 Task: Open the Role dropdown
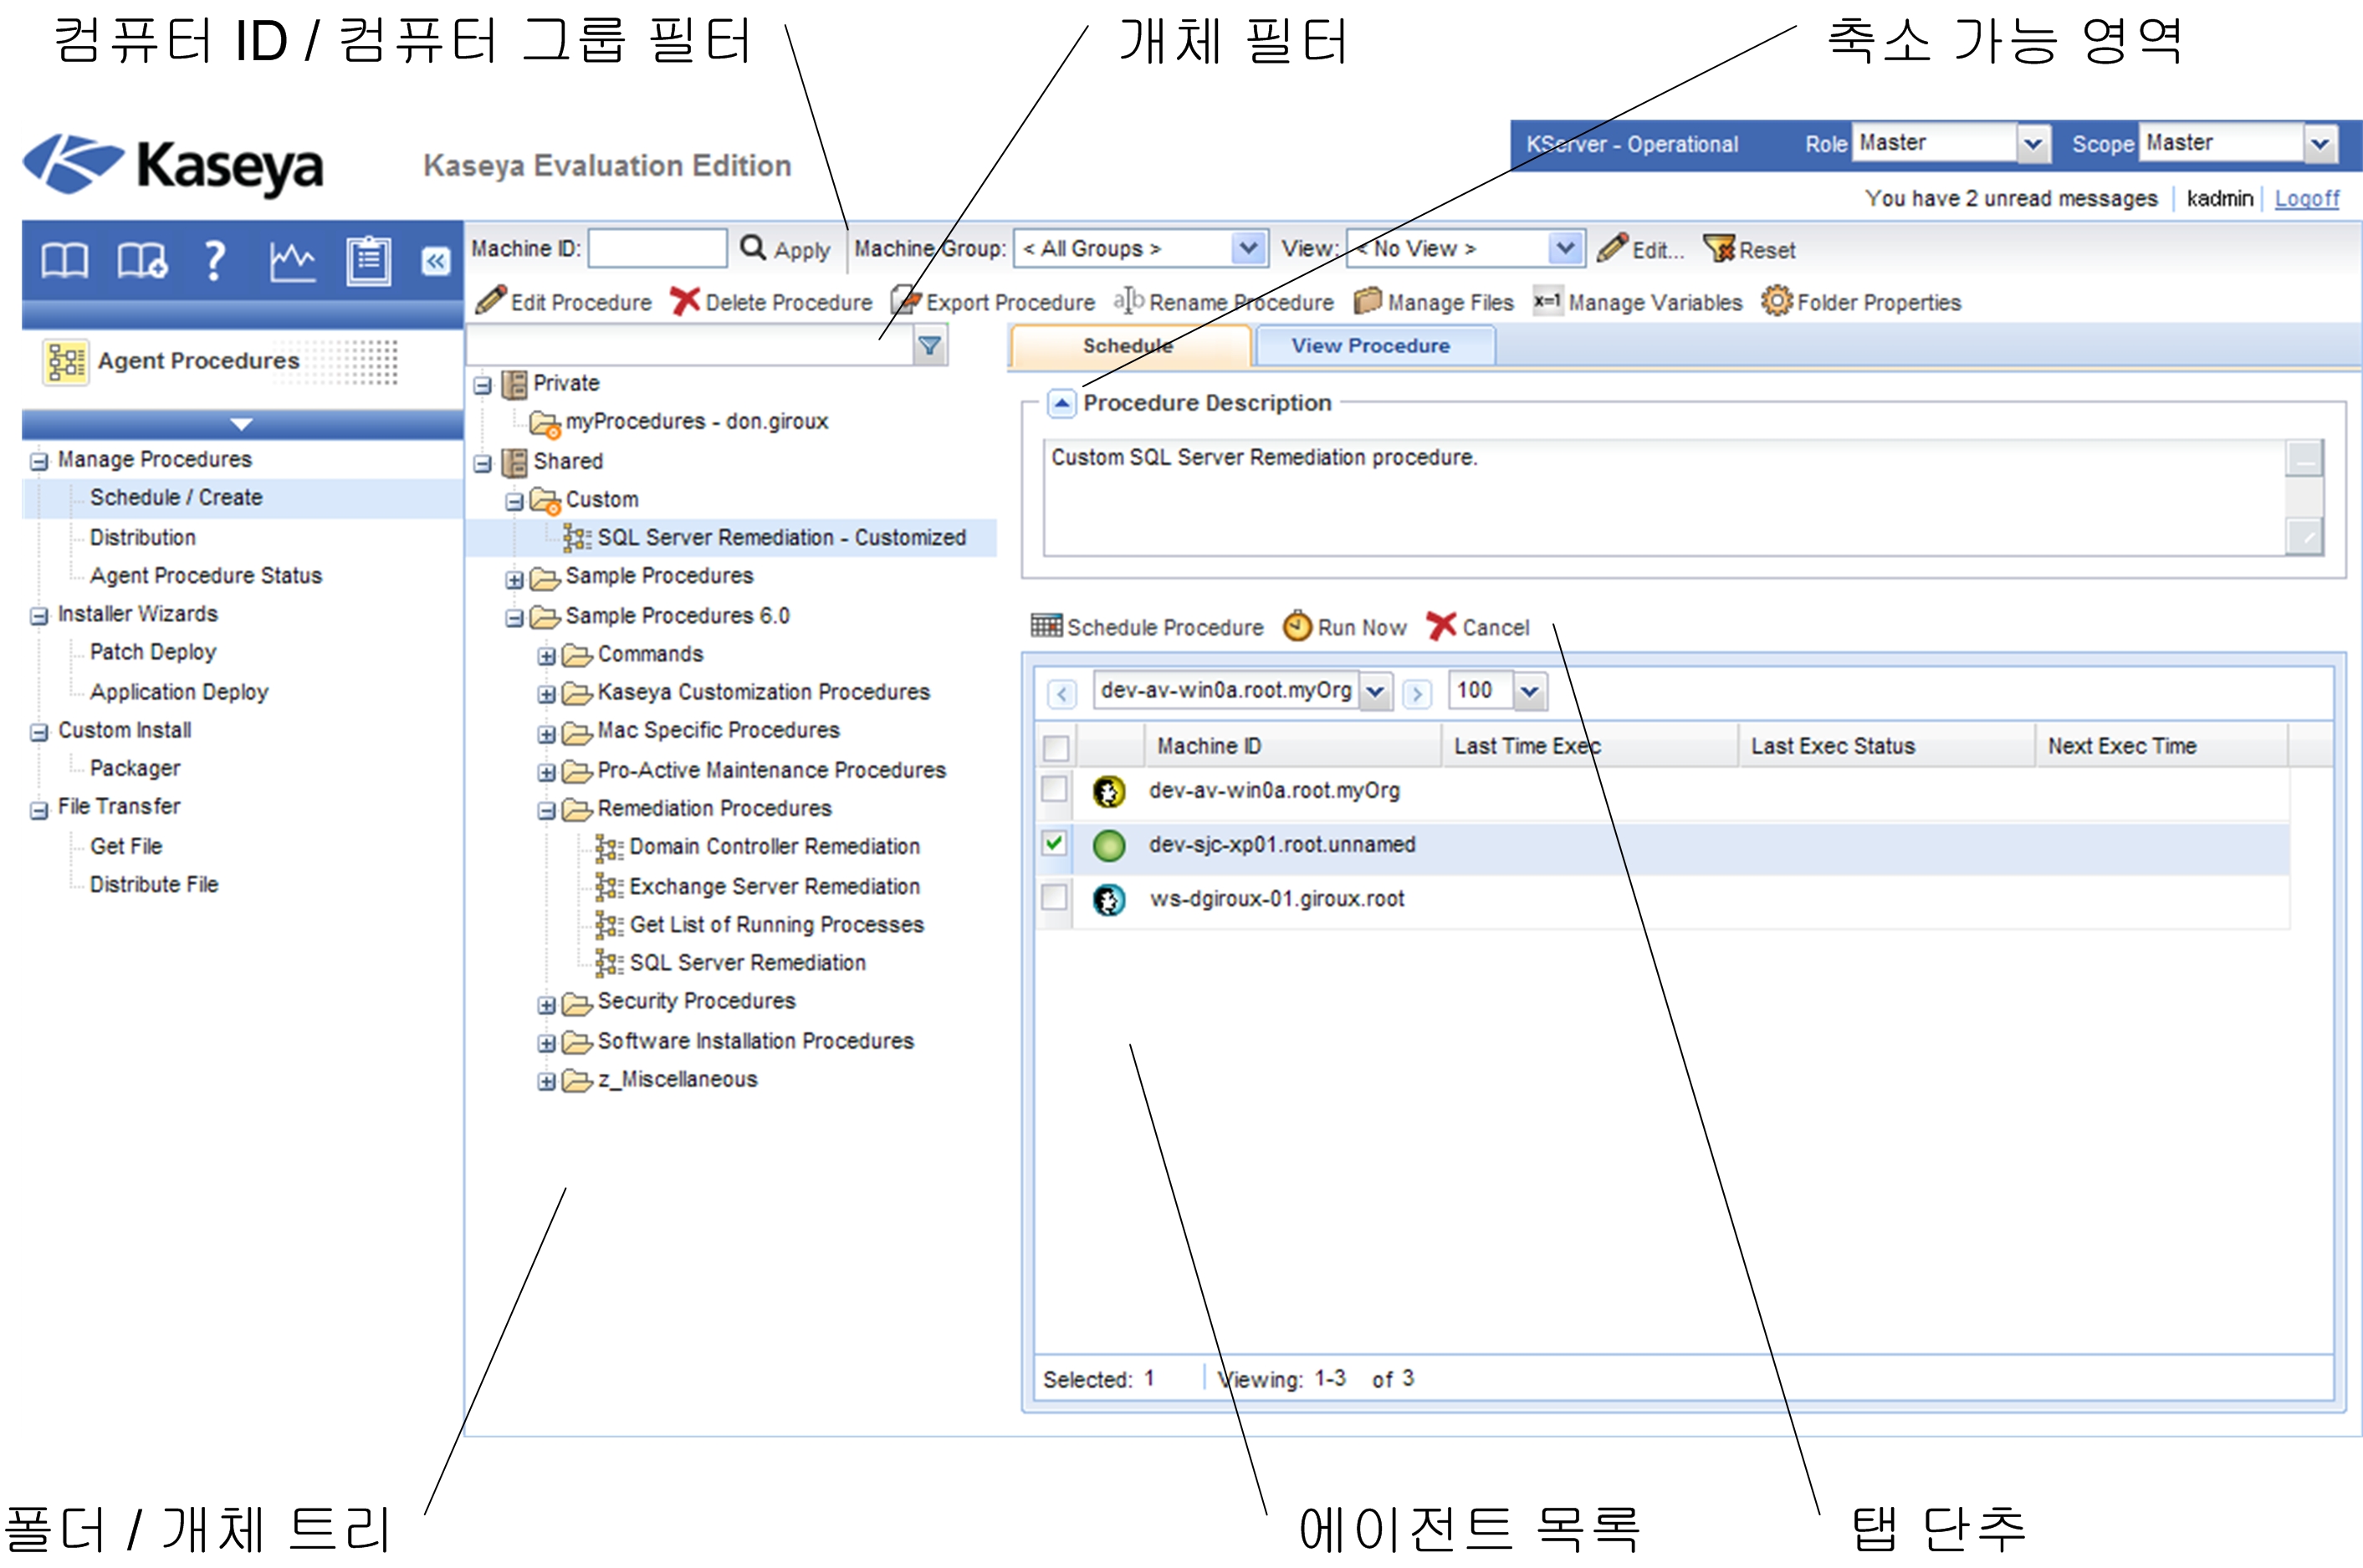2032,143
